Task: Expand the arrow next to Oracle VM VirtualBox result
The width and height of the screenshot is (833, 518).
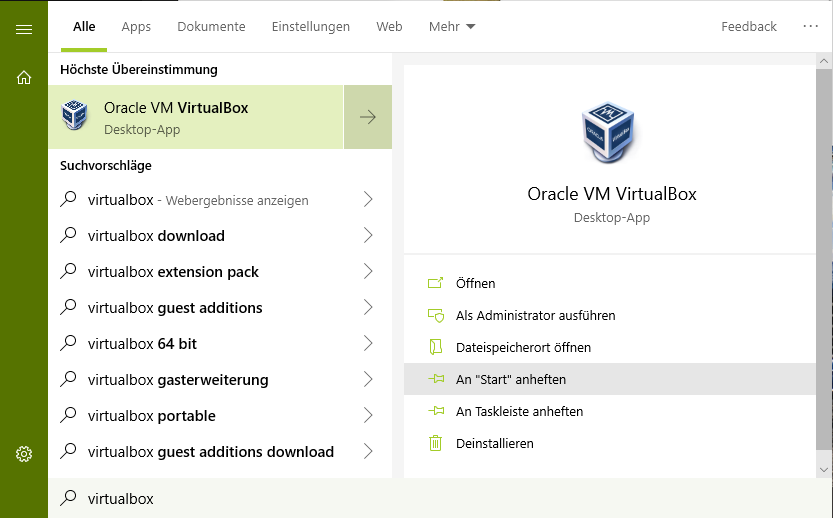Action: coord(368,117)
